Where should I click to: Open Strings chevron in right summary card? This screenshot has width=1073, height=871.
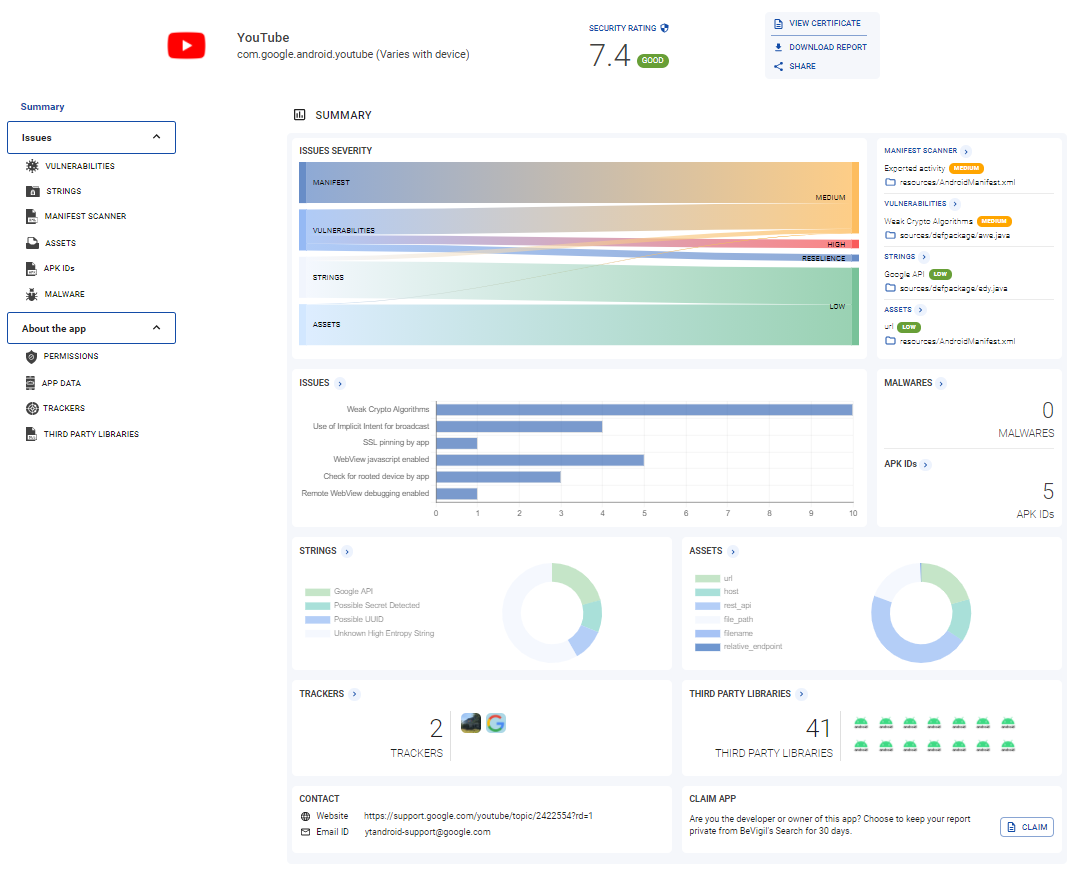924,257
